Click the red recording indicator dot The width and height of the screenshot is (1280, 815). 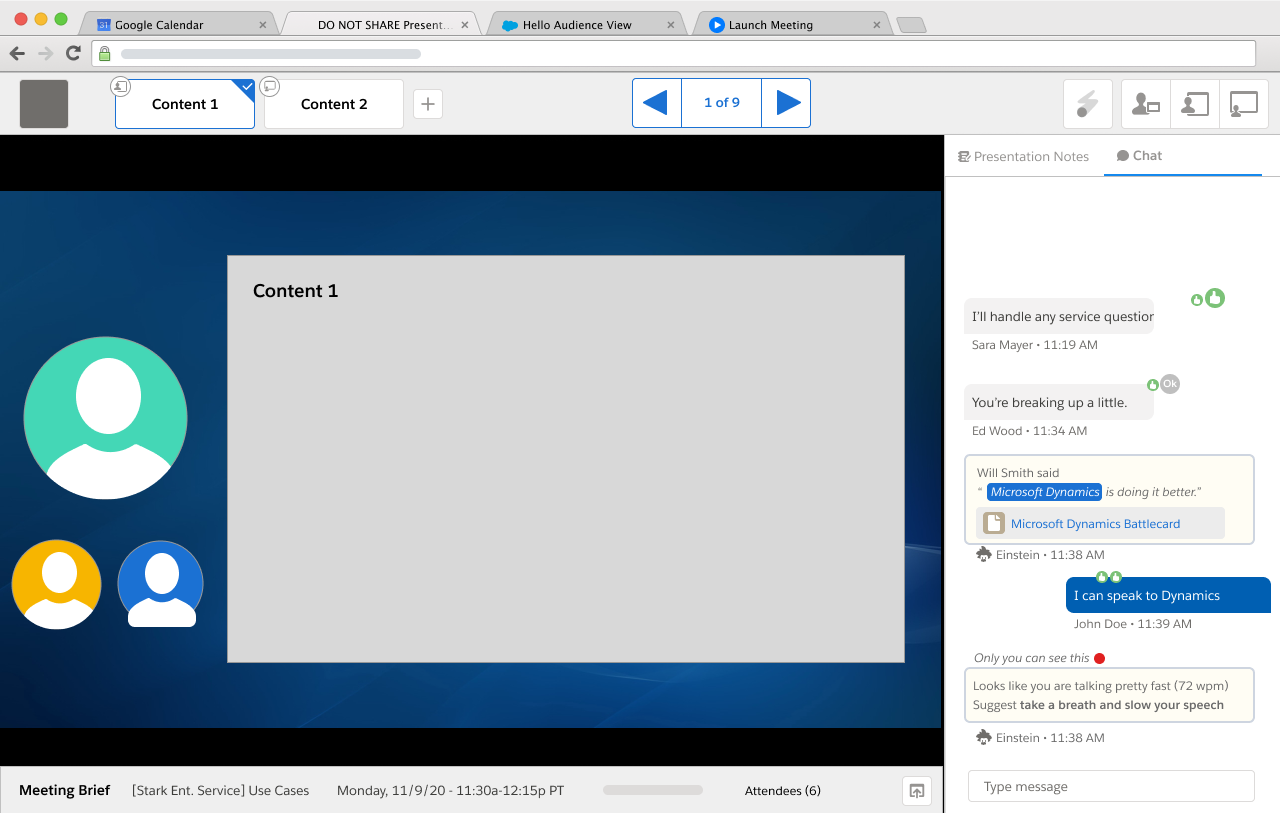point(1099,658)
